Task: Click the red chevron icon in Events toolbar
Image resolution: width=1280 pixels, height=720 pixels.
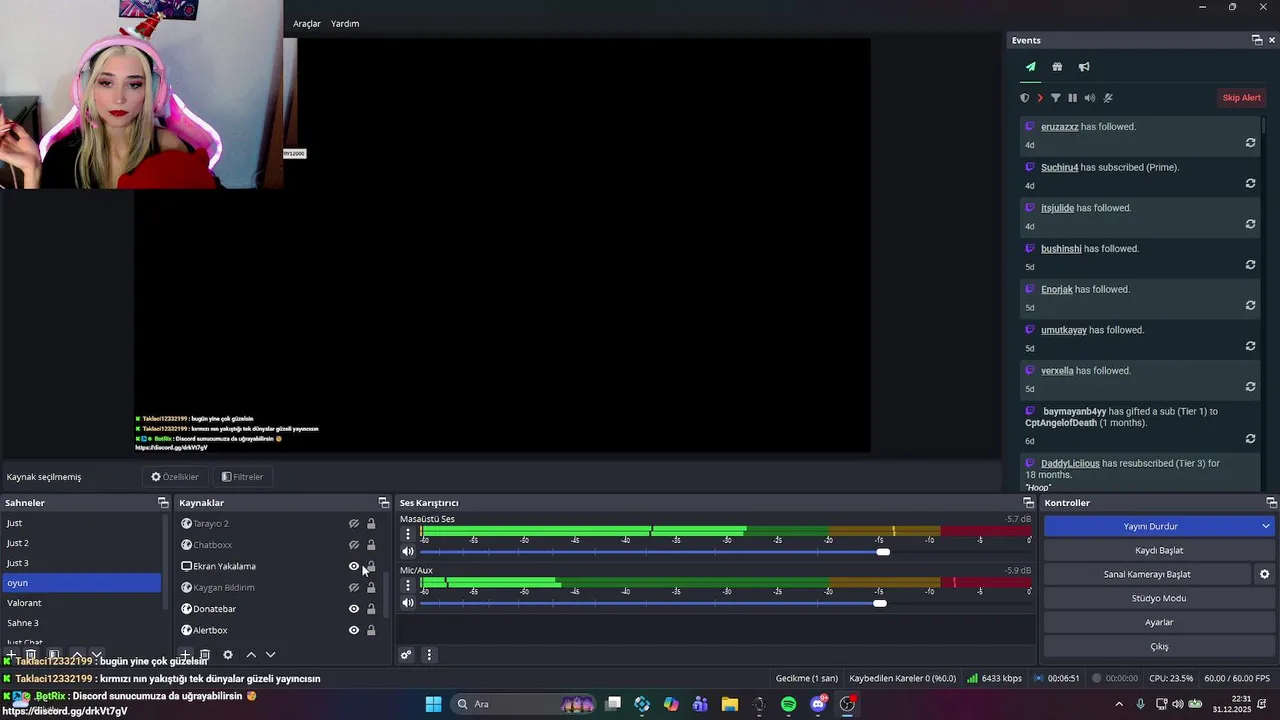Action: (x=1040, y=98)
